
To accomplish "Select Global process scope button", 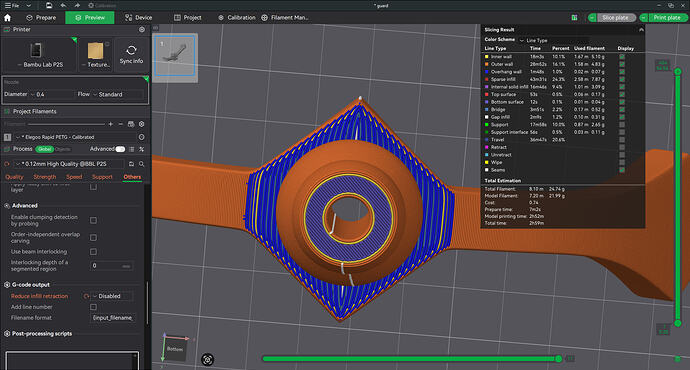I will [44, 149].
